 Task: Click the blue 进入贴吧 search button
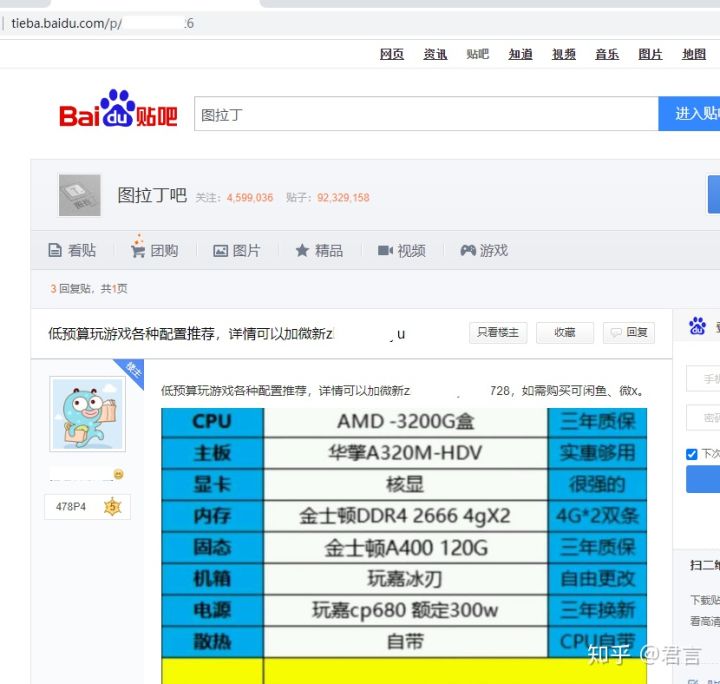coord(689,113)
